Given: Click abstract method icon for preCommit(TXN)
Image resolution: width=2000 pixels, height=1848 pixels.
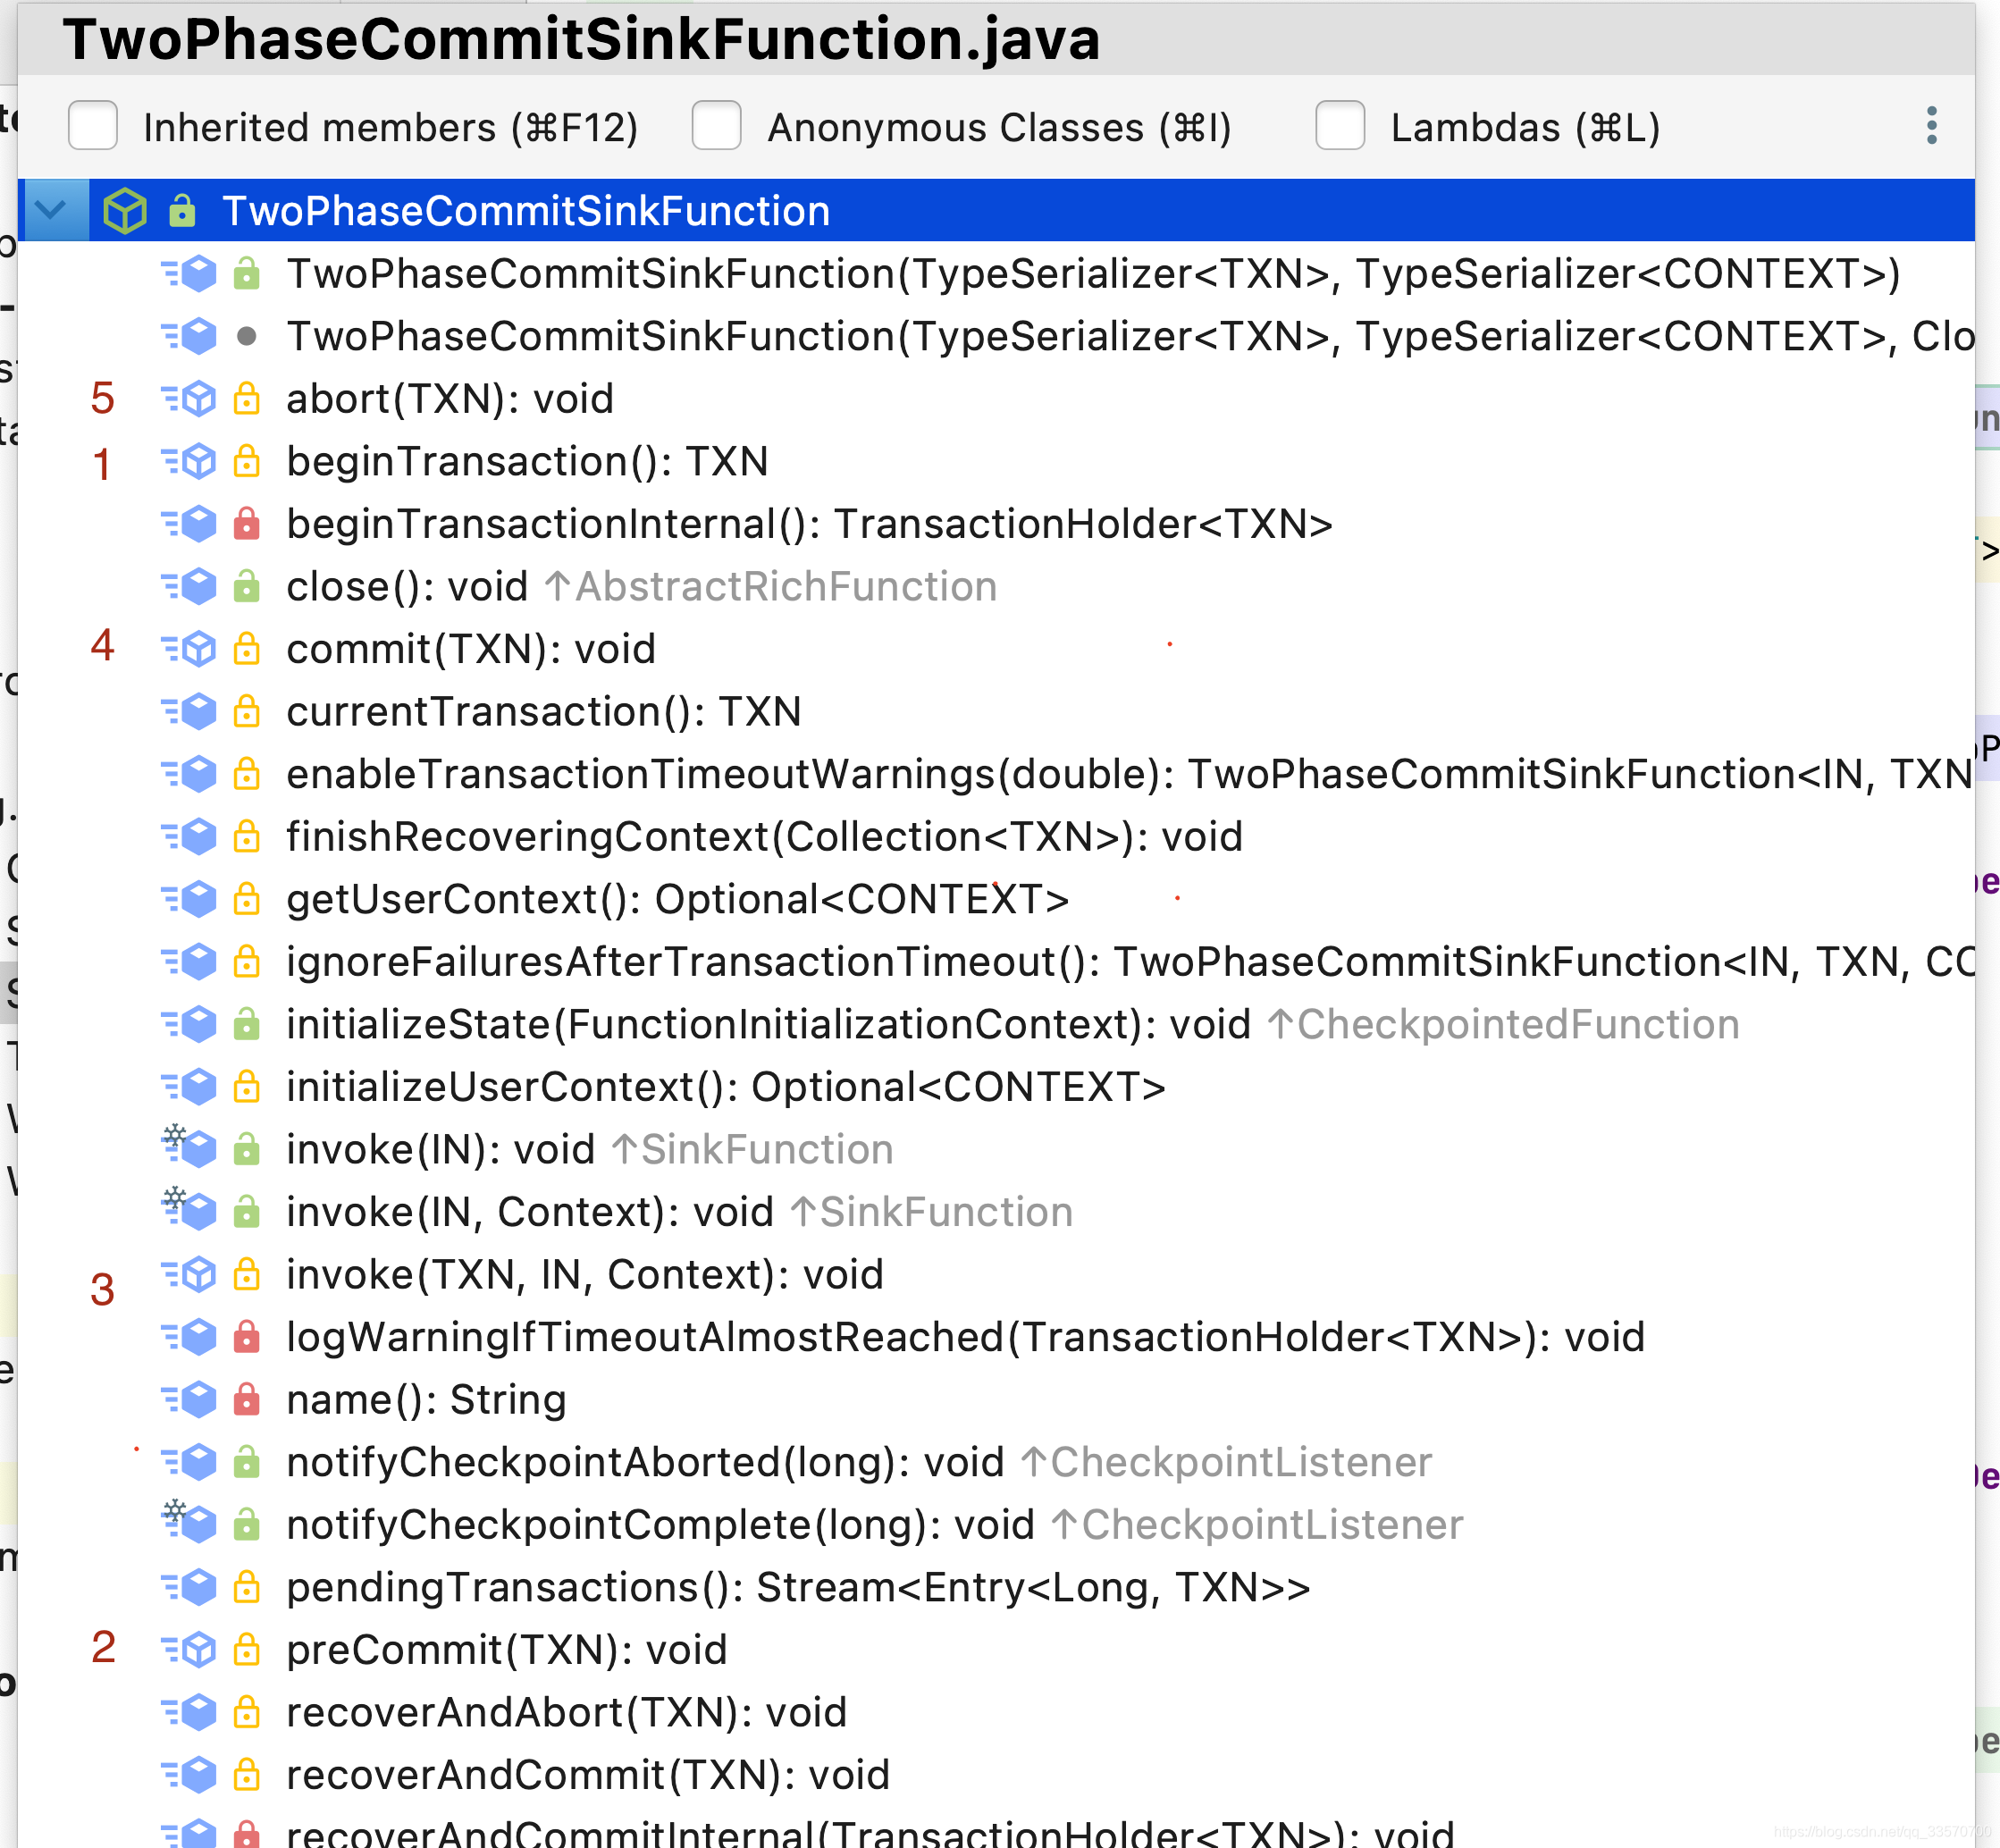Looking at the screenshot, I should (190, 1650).
